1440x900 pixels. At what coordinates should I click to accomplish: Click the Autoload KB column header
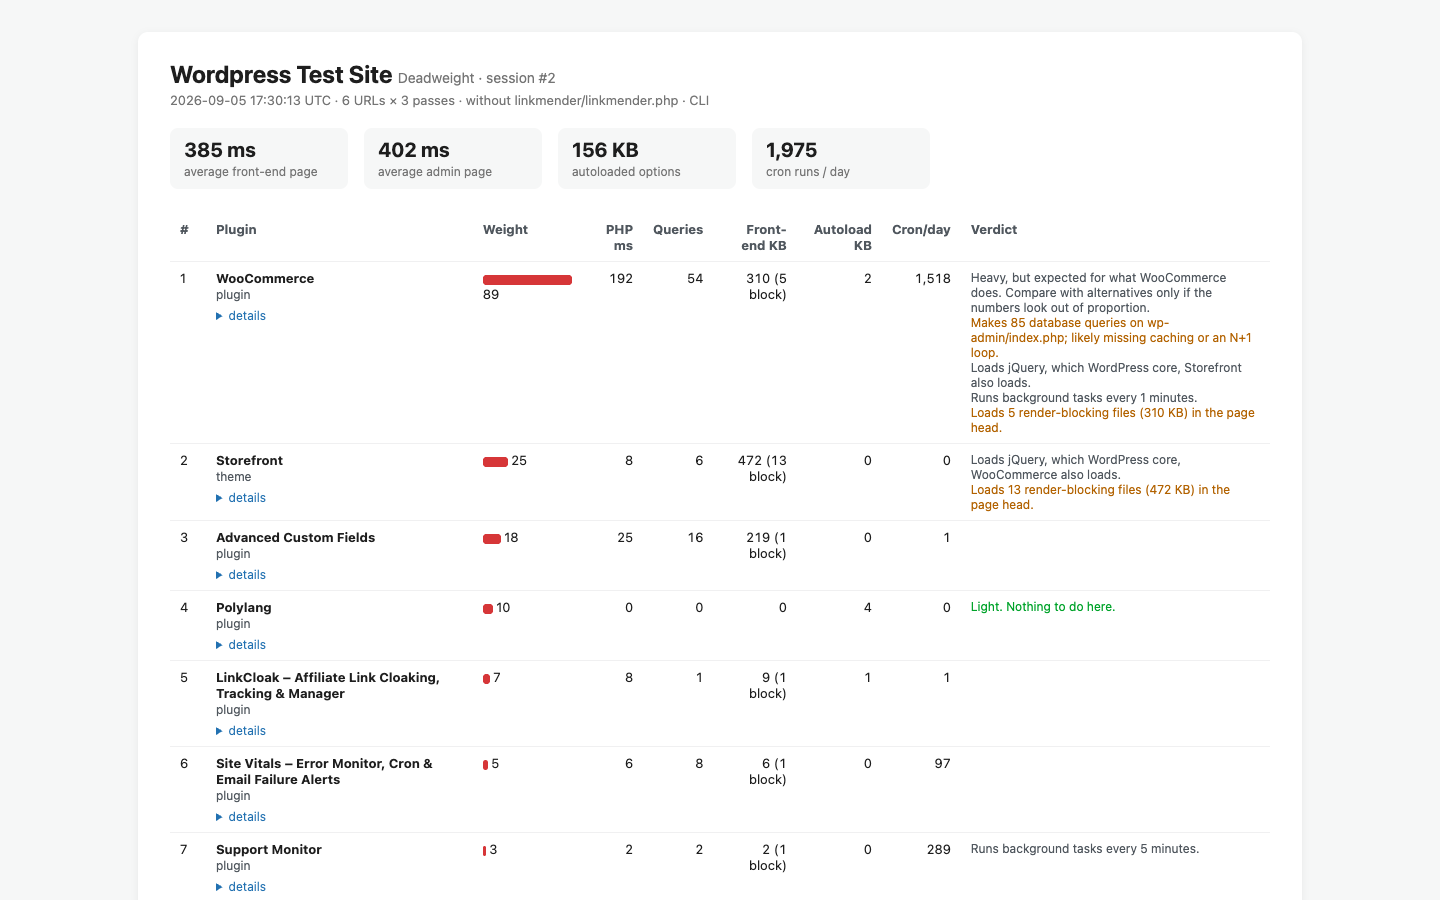coord(843,238)
